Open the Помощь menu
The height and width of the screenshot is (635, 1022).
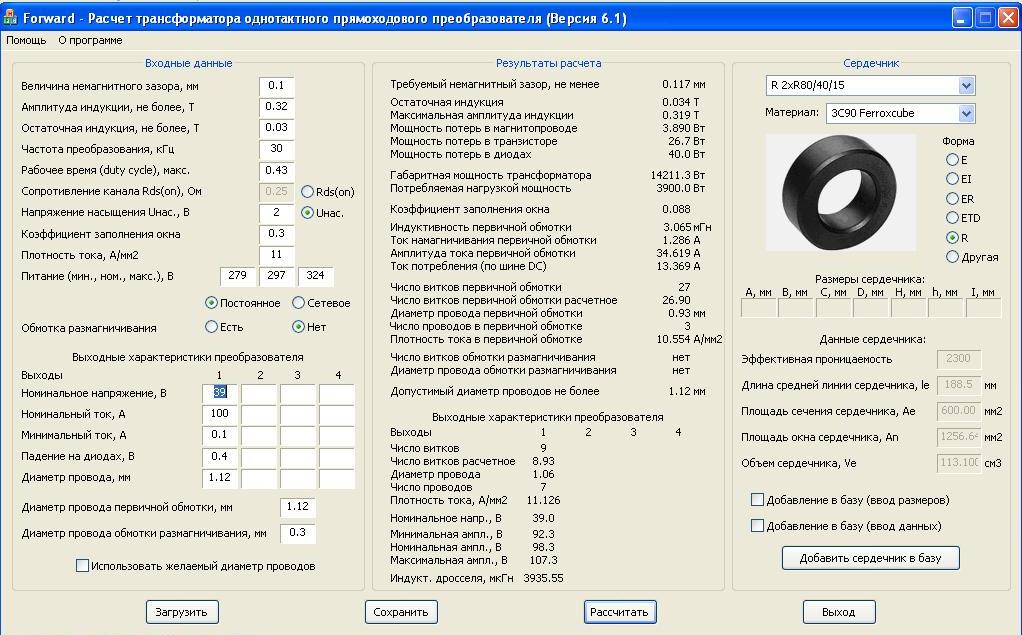pyautogui.click(x=26, y=40)
